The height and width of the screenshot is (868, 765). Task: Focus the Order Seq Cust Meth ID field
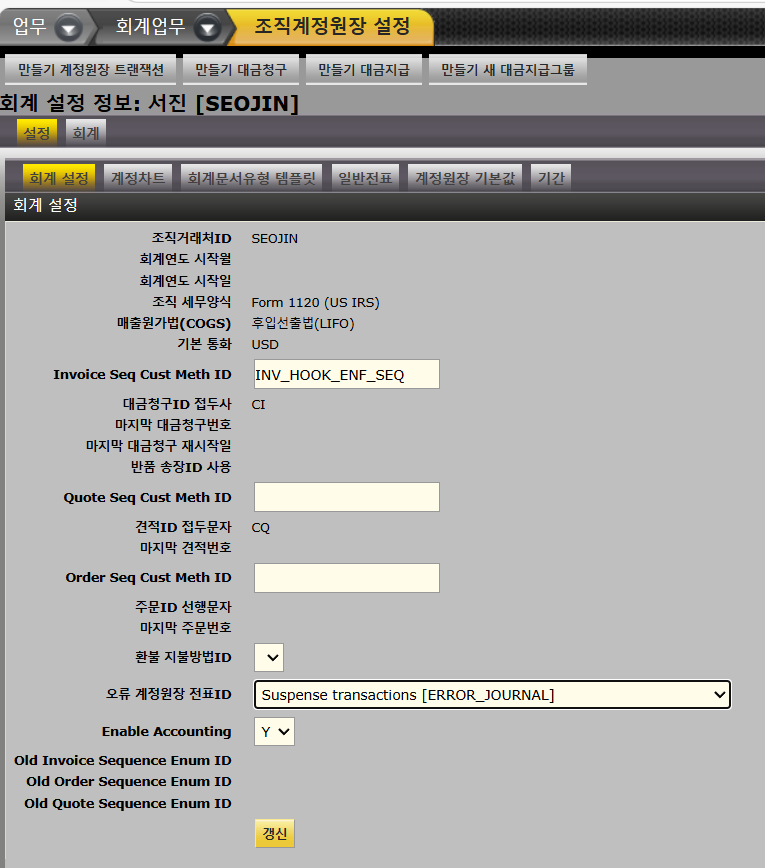click(x=347, y=578)
